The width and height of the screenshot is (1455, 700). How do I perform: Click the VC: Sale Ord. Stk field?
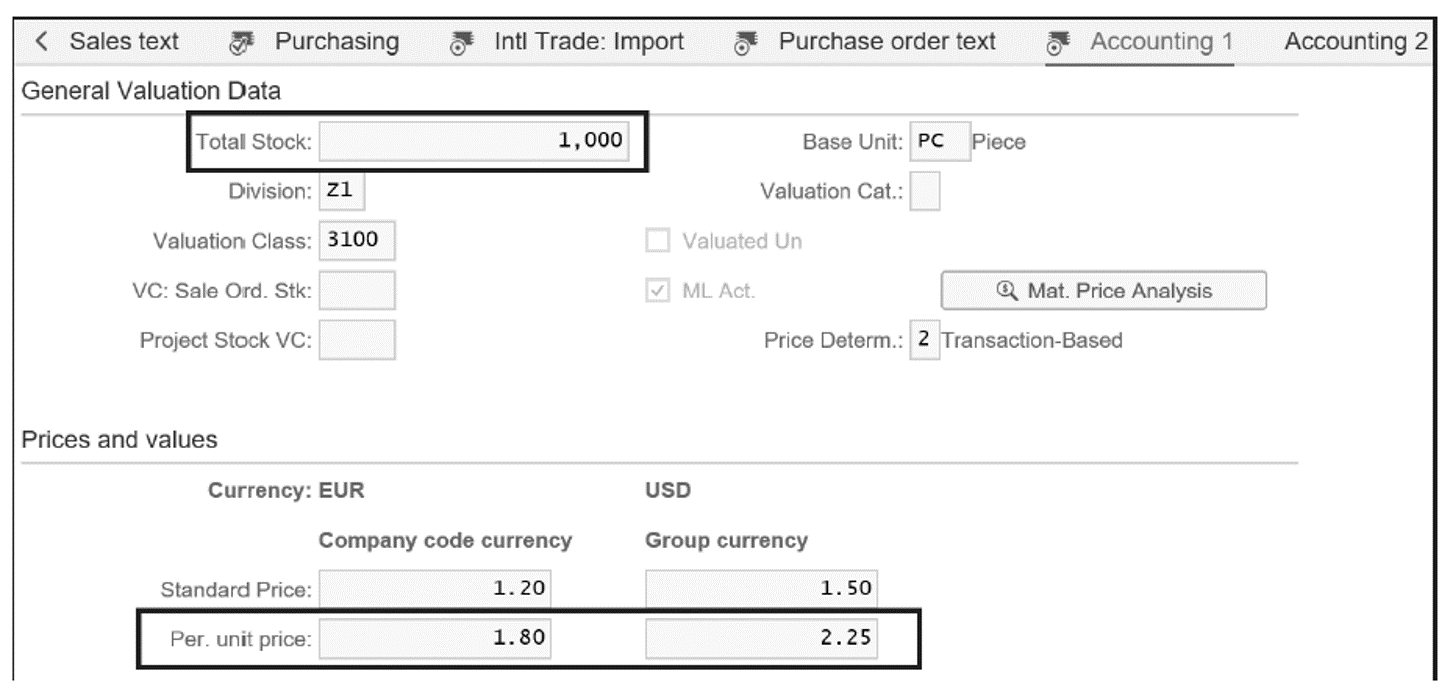[x=356, y=290]
